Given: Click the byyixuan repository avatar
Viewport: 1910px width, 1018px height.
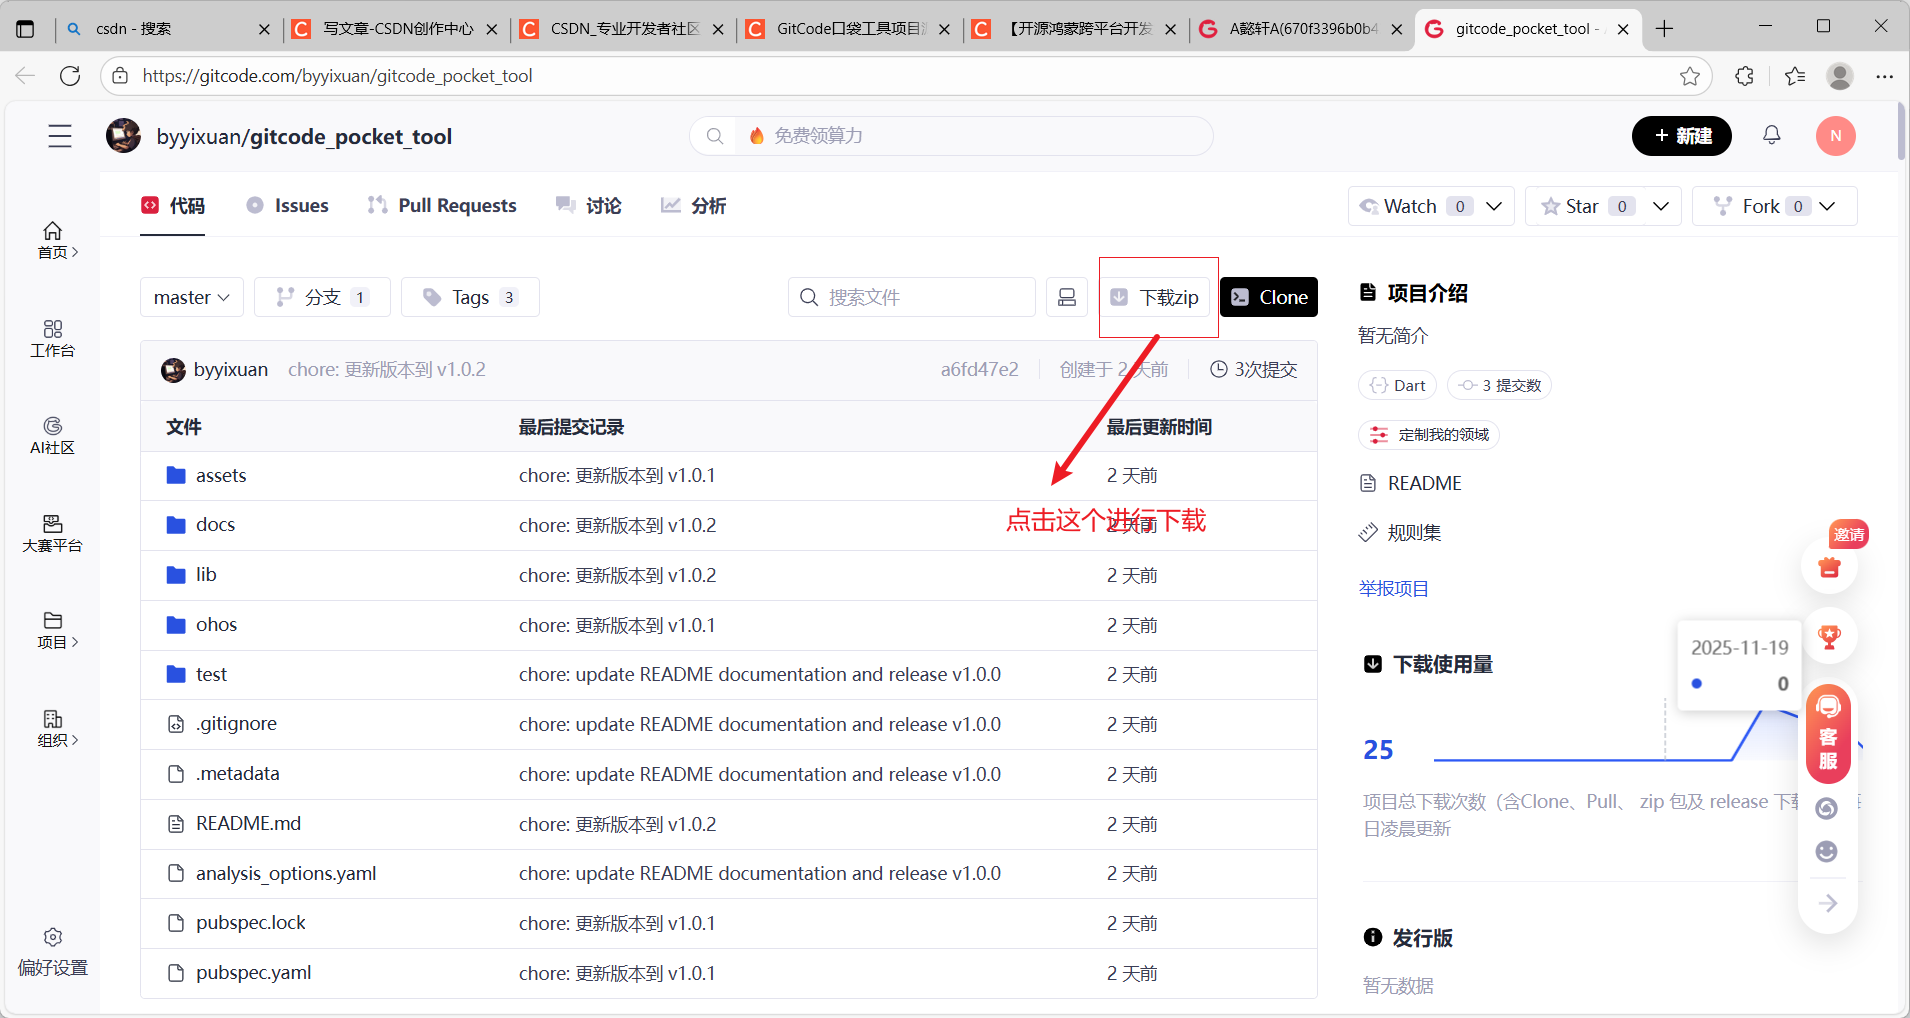Looking at the screenshot, I should click(x=124, y=136).
